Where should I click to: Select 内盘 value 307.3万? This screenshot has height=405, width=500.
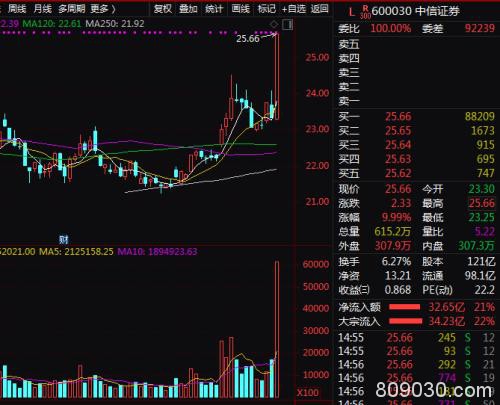point(476,246)
